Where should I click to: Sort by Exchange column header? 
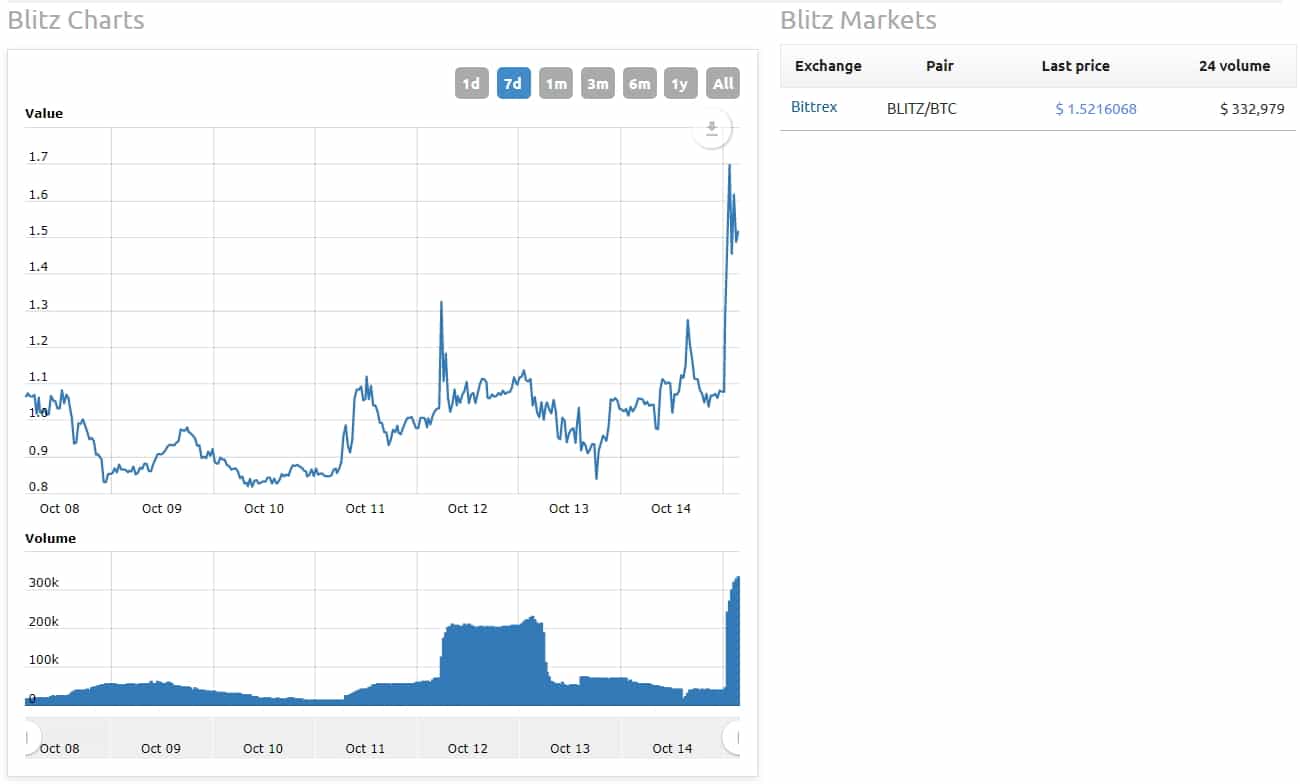tap(828, 66)
